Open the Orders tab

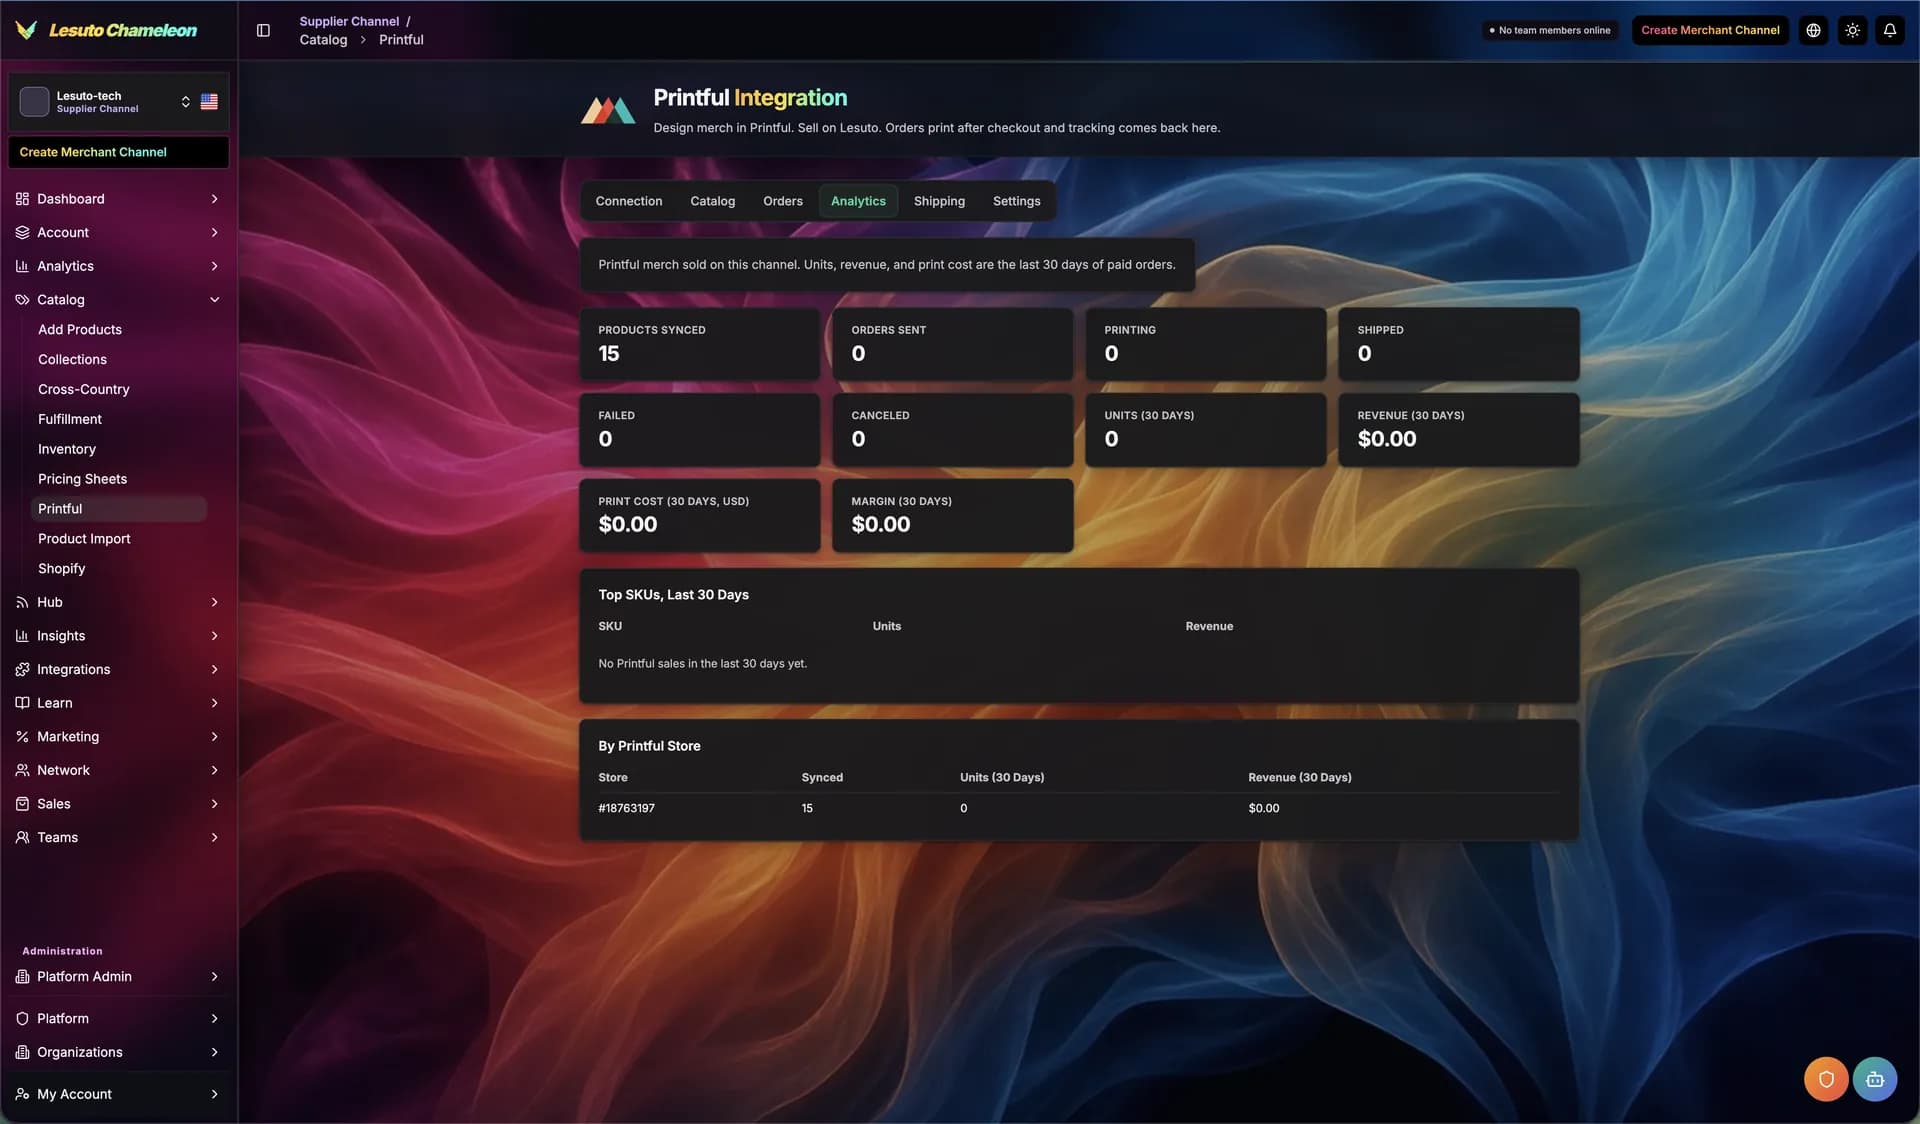(x=783, y=201)
